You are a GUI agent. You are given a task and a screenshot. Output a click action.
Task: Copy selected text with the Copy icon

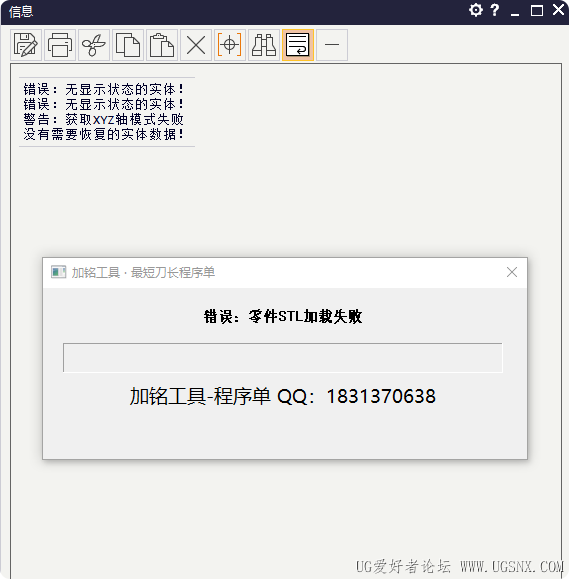[128, 45]
